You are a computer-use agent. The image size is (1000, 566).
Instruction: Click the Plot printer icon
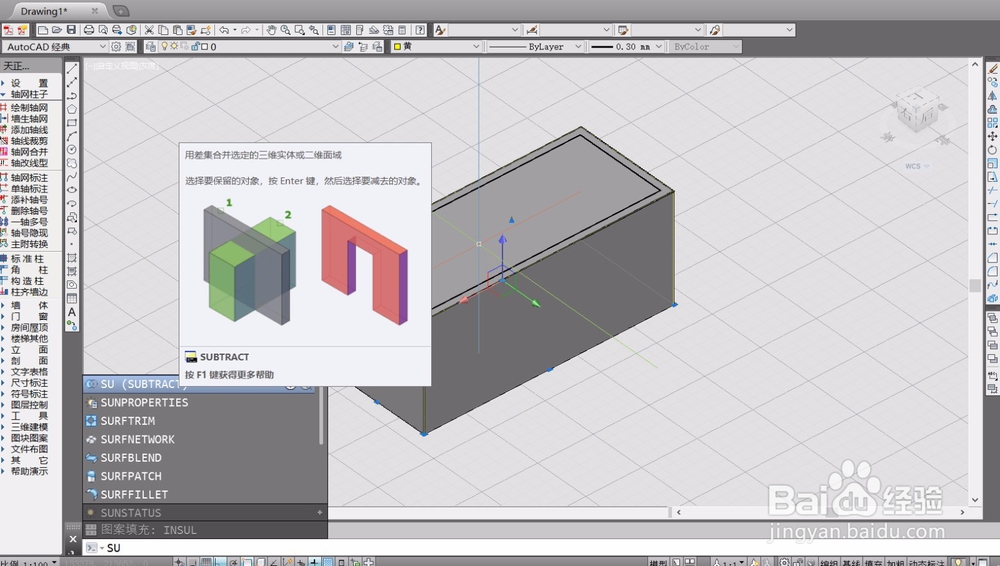point(89,30)
